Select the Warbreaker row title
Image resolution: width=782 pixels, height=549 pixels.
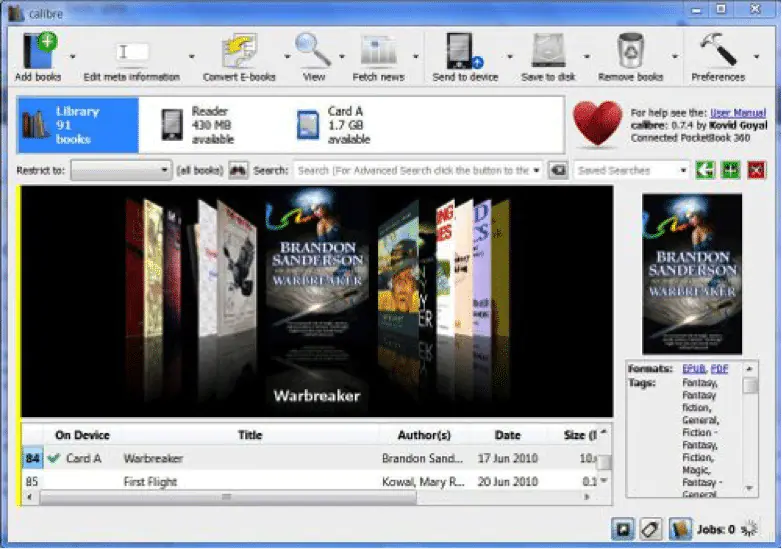point(153,459)
